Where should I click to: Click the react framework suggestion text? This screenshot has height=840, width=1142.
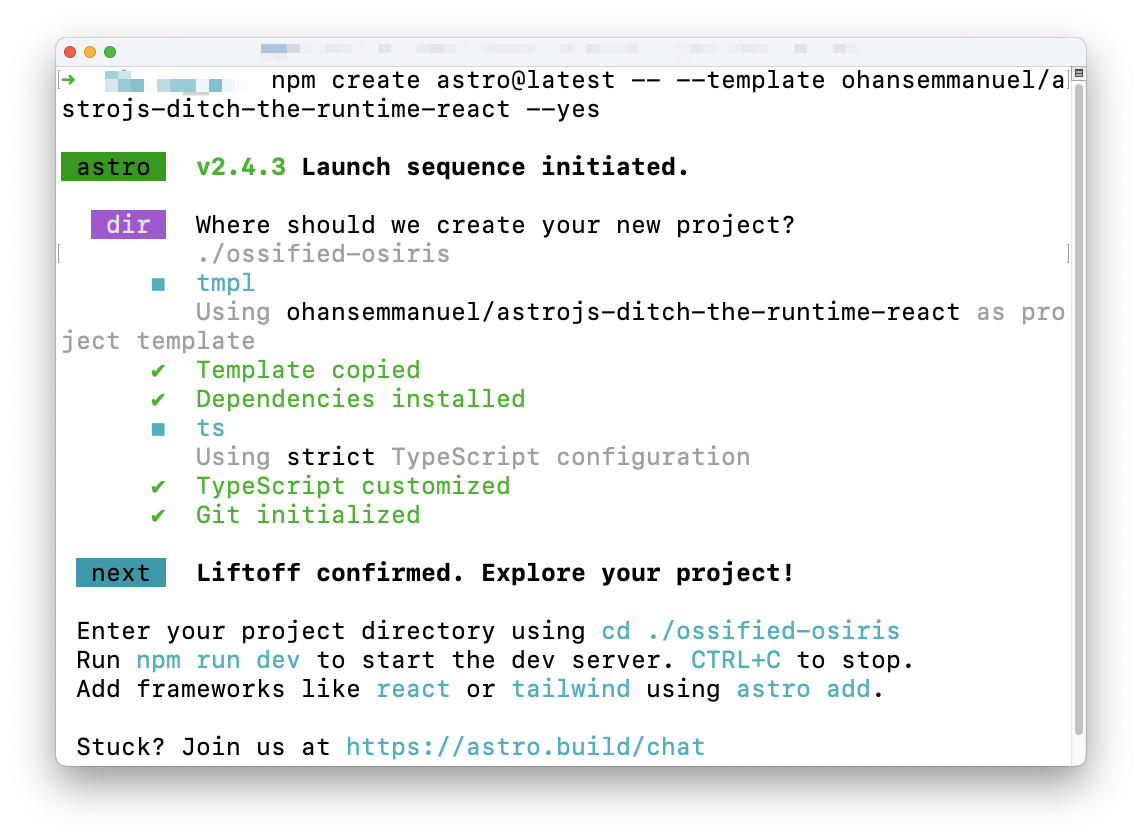coord(413,688)
